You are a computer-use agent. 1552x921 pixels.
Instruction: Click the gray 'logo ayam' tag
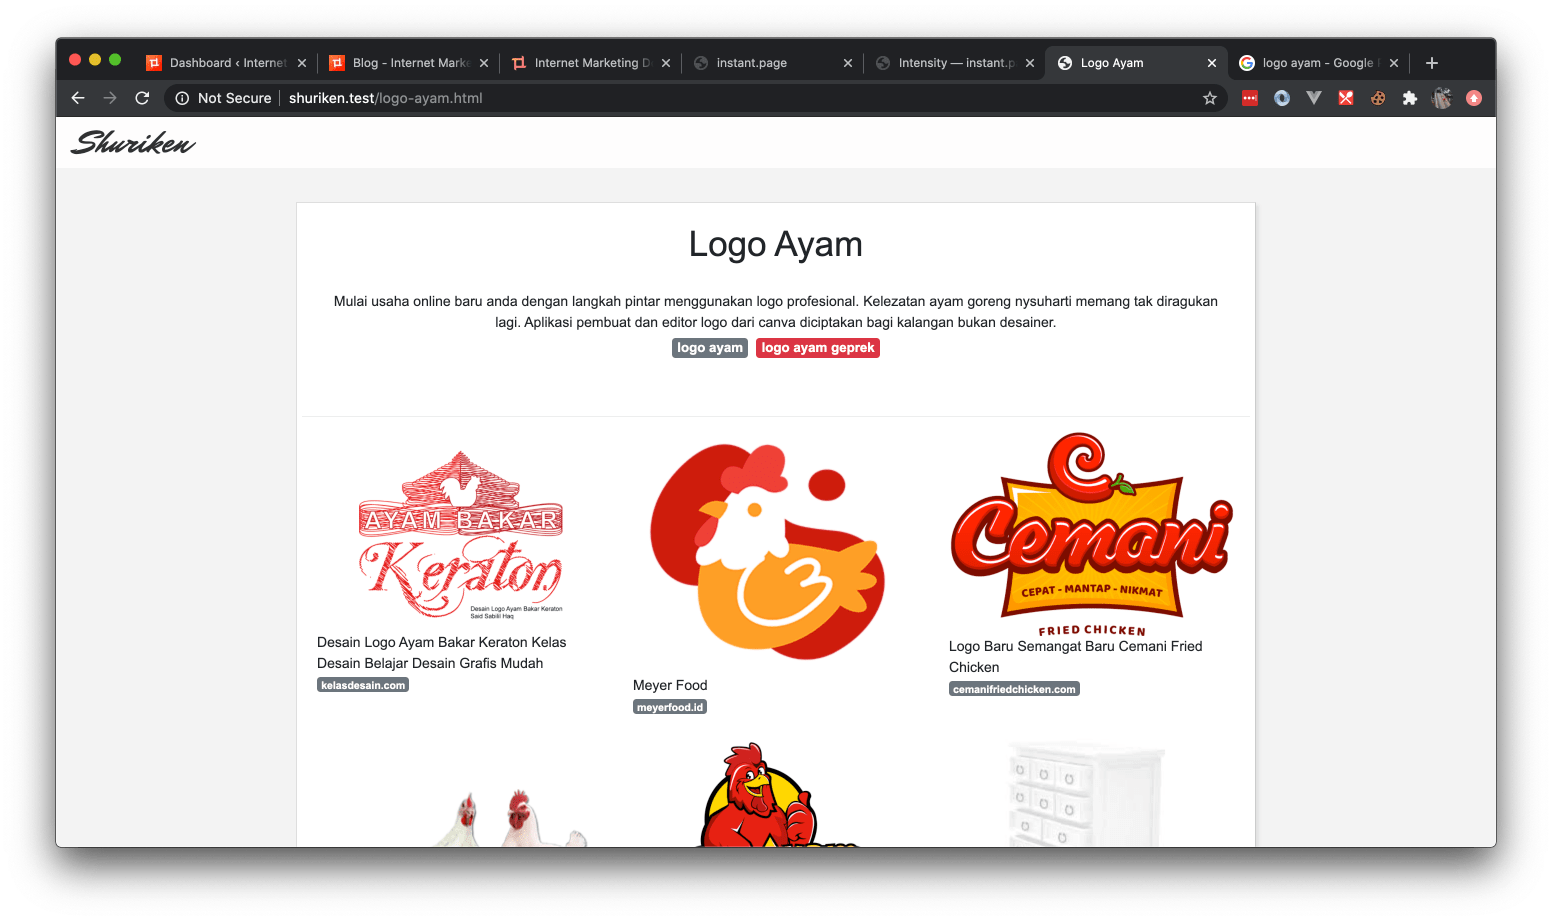click(x=710, y=348)
